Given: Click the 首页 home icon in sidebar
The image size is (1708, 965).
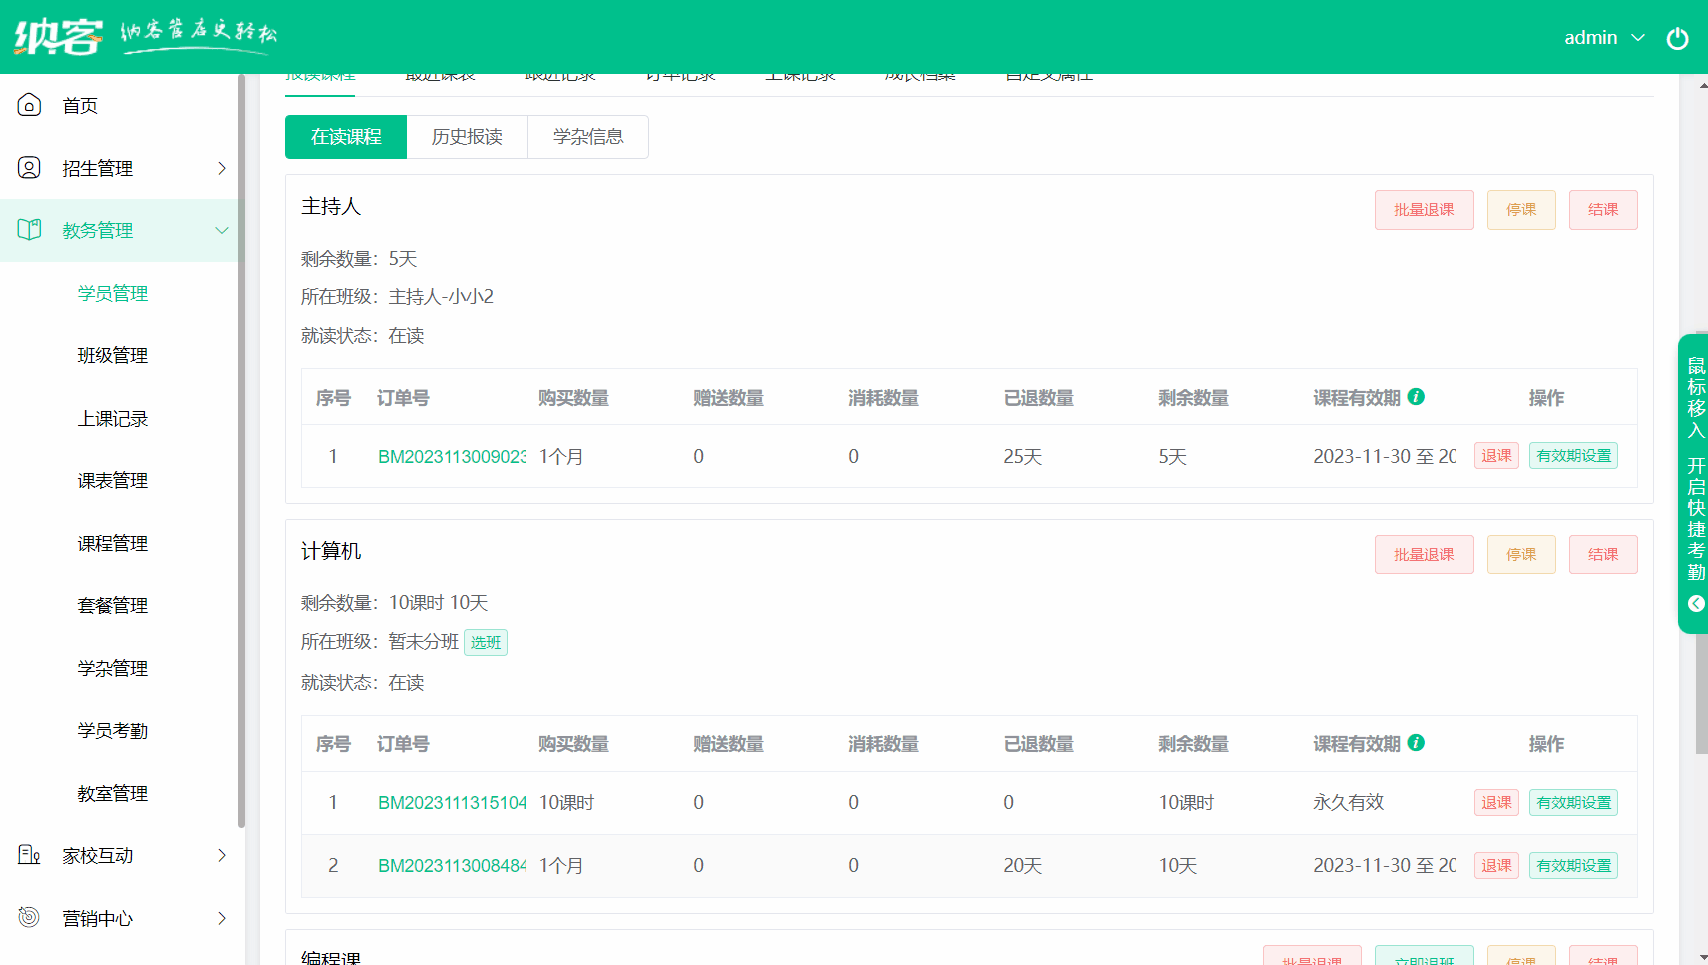Looking at the screenshot, I should coord(29,105).
